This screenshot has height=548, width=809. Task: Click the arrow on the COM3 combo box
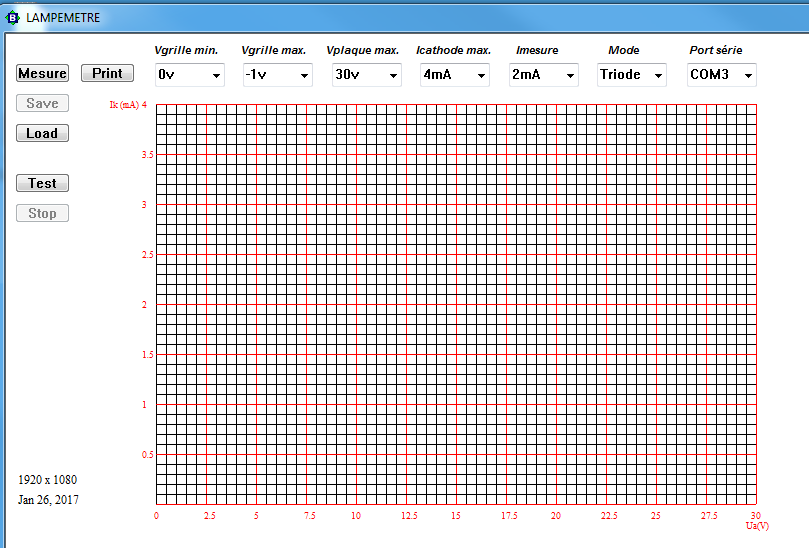tap(746, 75)
